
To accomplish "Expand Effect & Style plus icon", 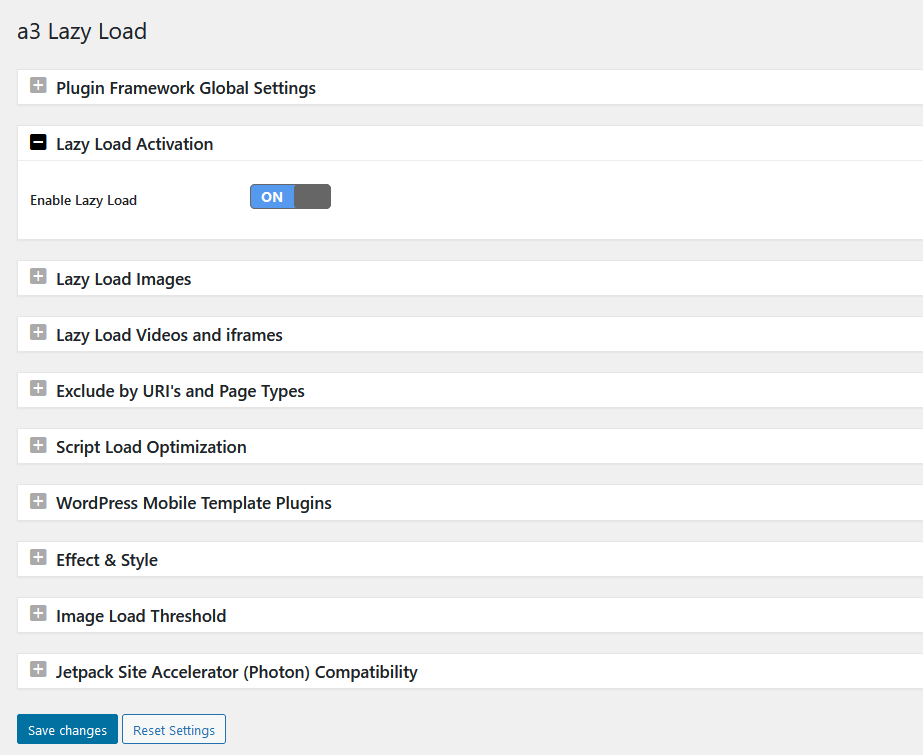I will point(38,557).
